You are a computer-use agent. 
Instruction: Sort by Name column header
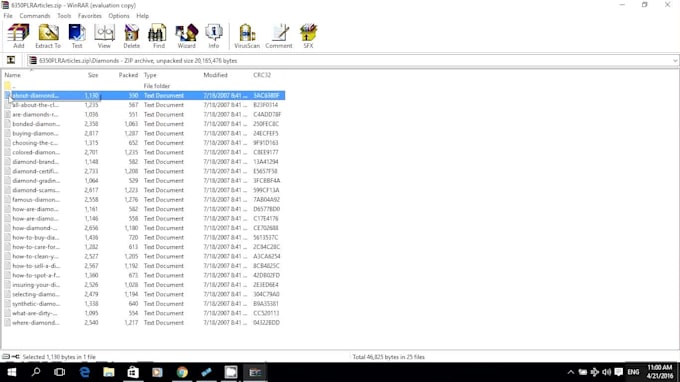point(13,75)
